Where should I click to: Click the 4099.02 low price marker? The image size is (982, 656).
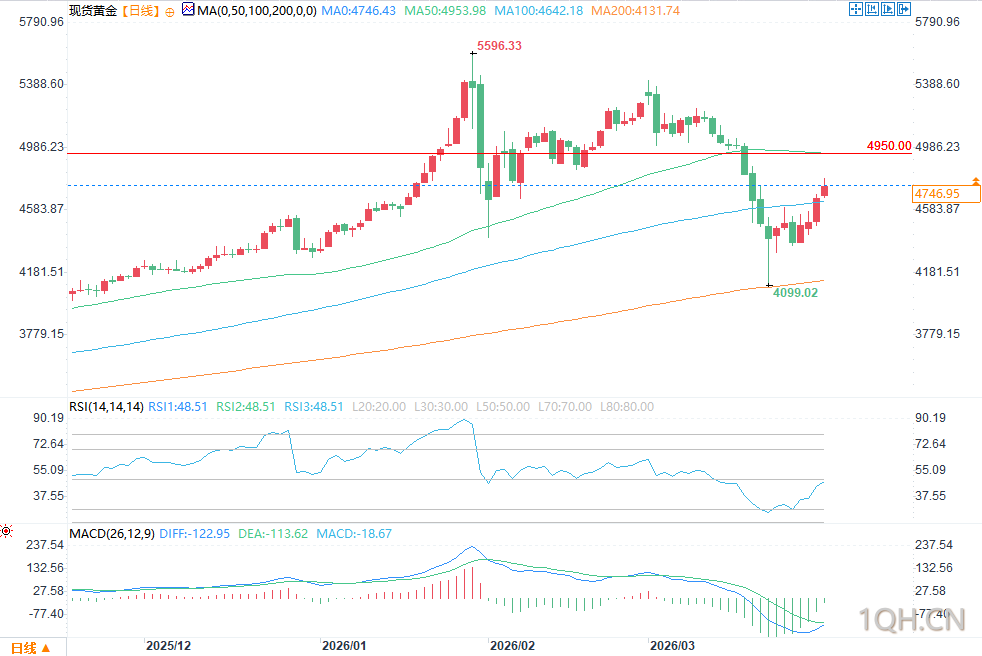795,293
